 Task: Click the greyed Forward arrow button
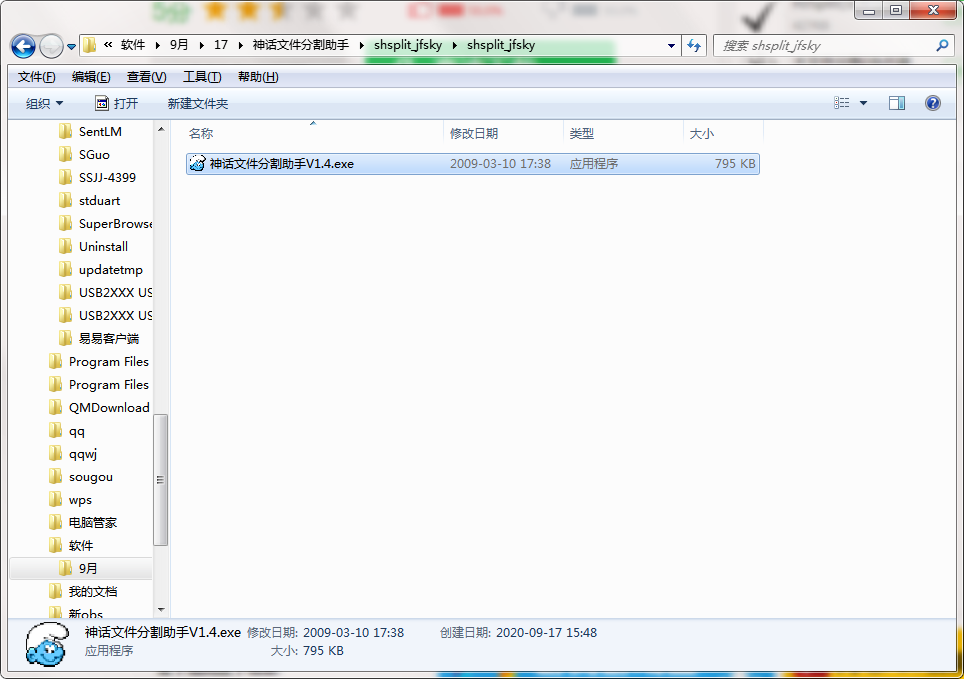tap(51, 46)
